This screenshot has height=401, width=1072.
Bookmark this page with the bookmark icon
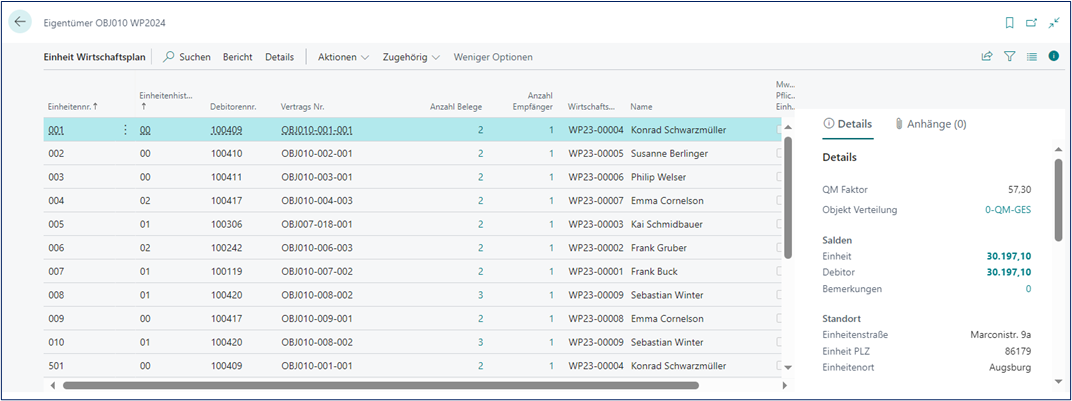[x=1009, y=22]
